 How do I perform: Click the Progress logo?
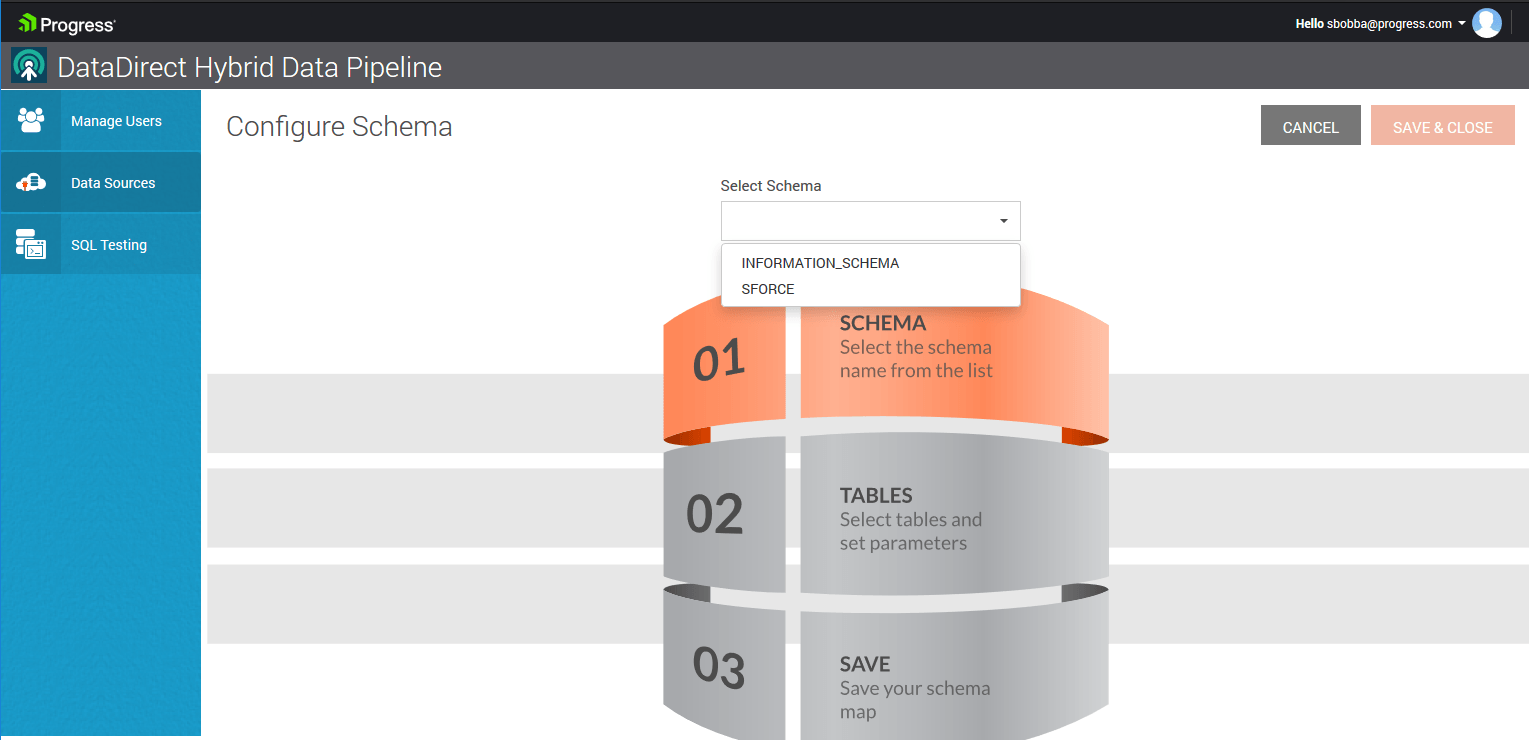click(67, 23)
